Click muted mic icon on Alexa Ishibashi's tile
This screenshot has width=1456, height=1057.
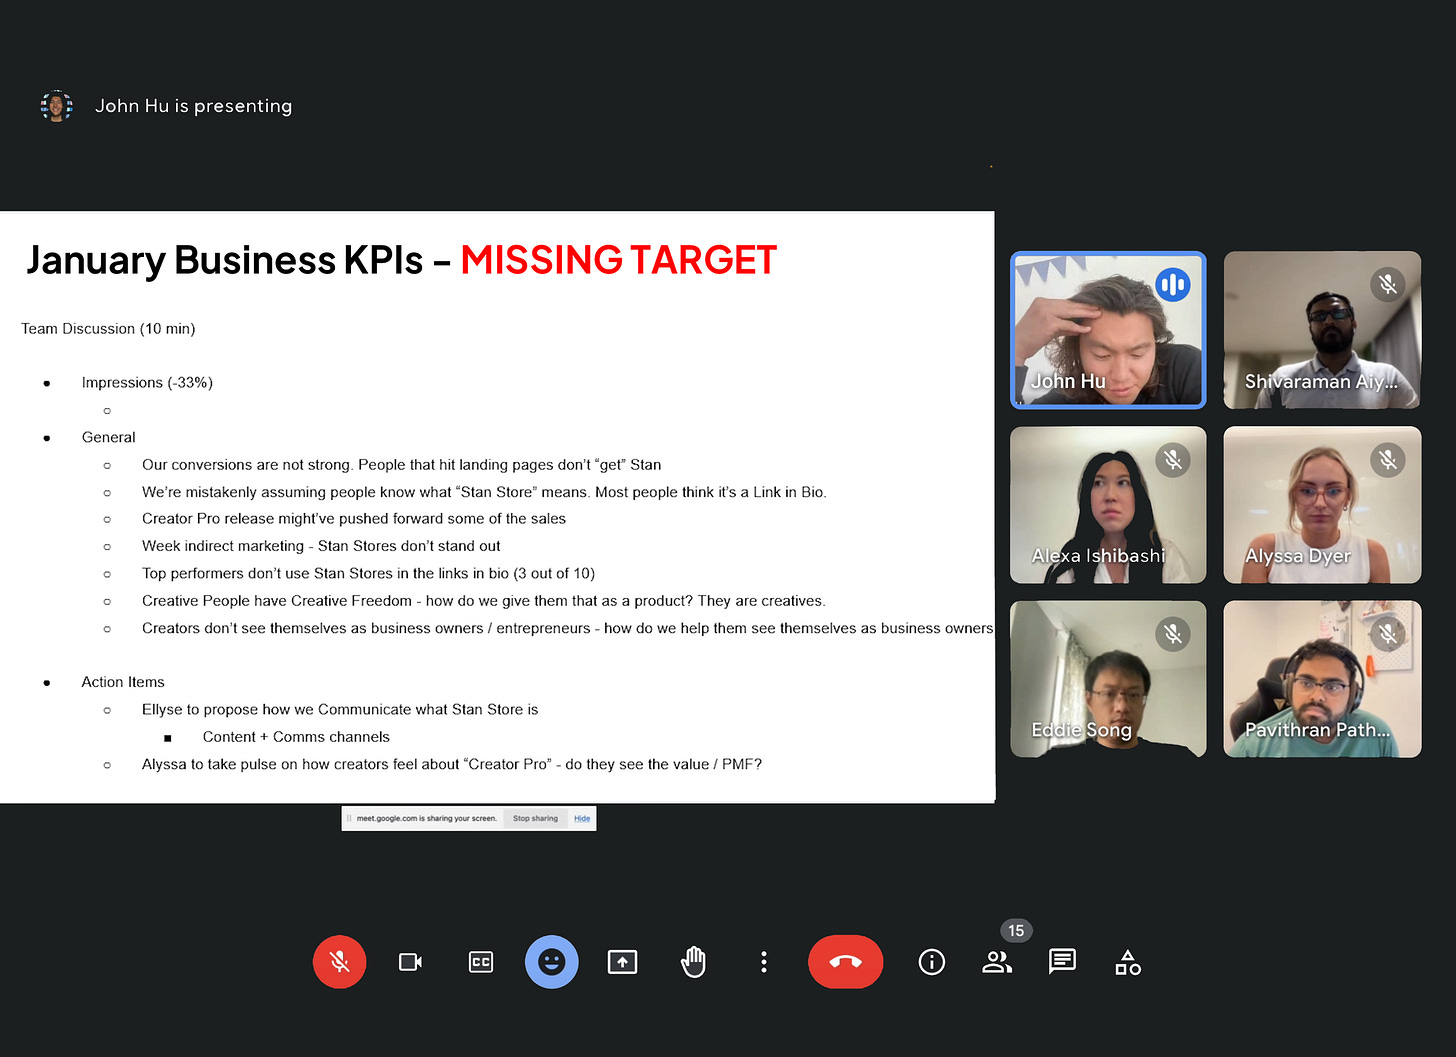pos(1173,460)
